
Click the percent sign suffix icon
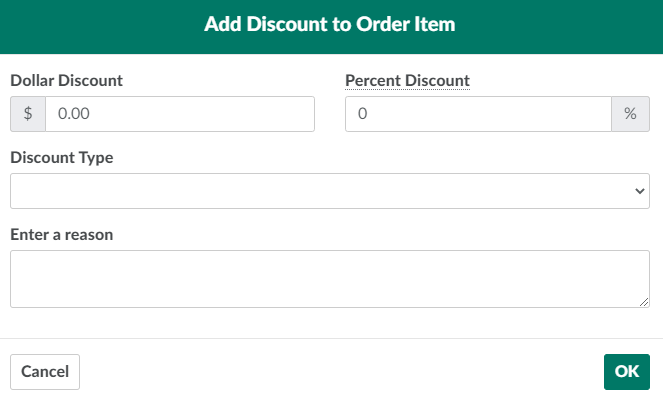(630, 114)
